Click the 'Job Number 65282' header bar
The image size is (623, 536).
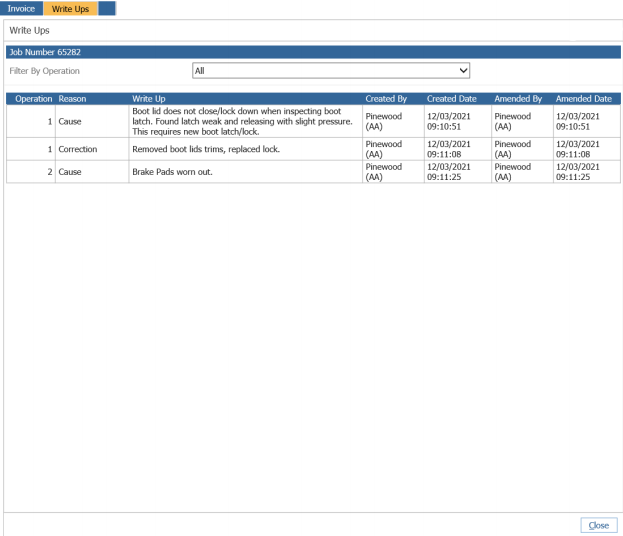[313, 52]
